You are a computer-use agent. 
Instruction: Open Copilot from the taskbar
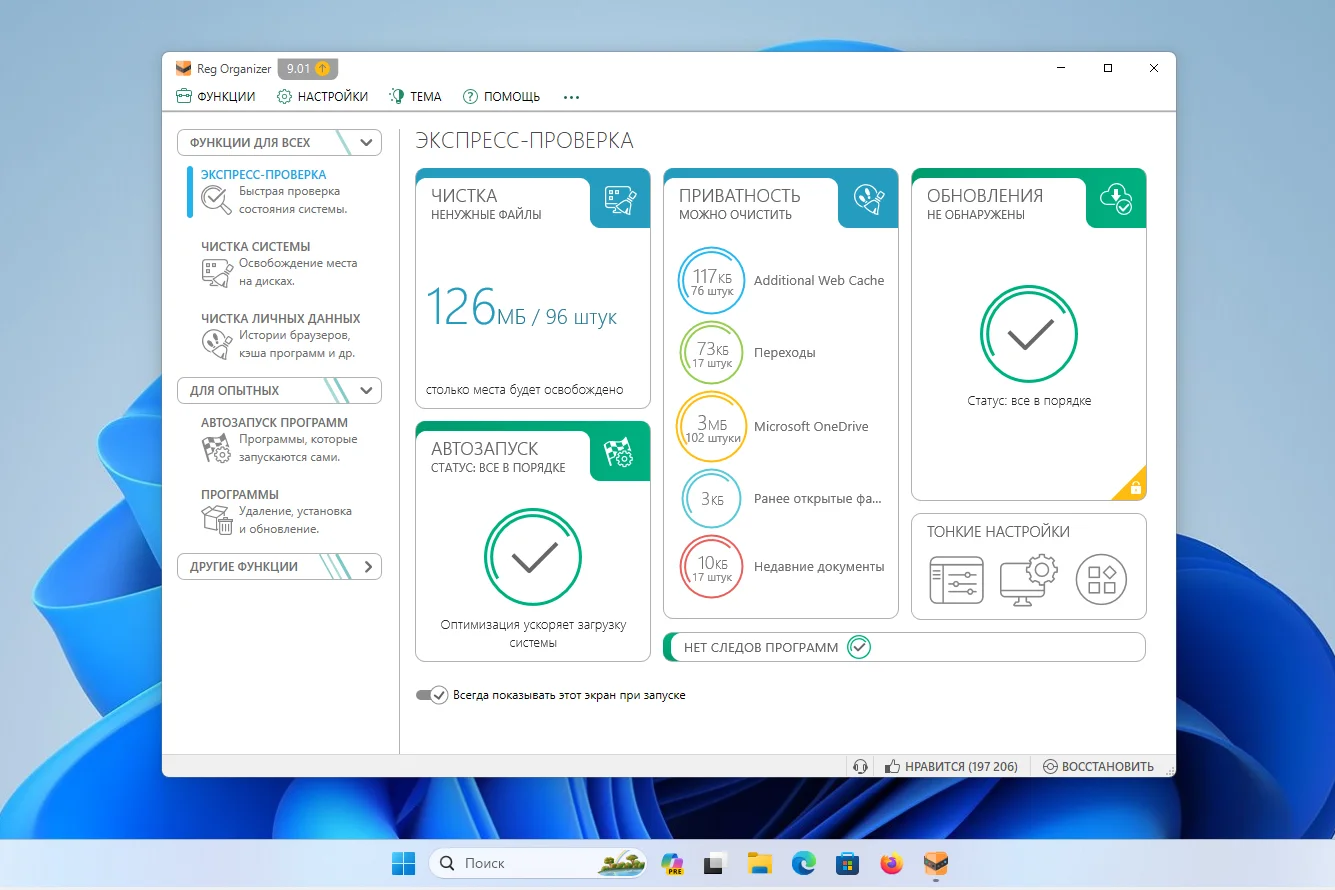[672, 863]
